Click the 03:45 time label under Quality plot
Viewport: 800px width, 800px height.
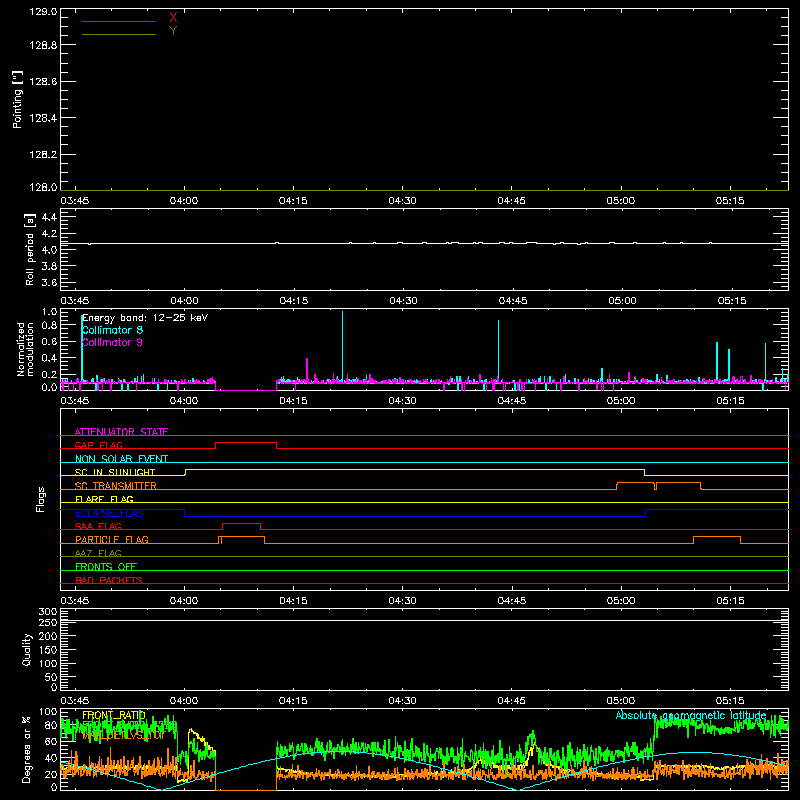tap(75, 701)
